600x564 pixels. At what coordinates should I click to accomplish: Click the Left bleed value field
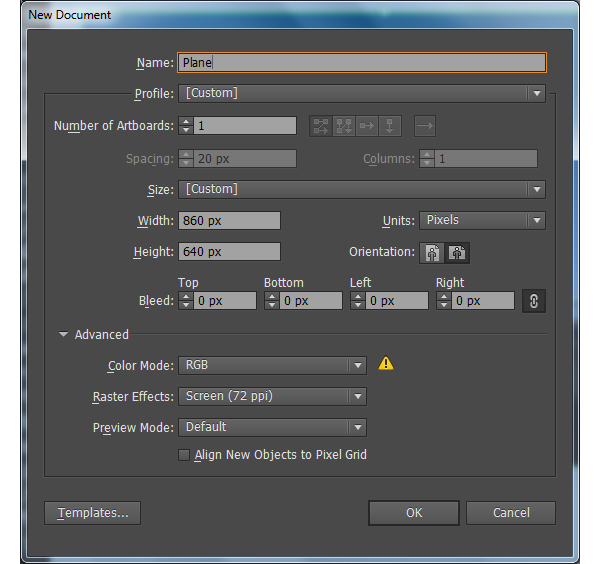tap(397, 301)
